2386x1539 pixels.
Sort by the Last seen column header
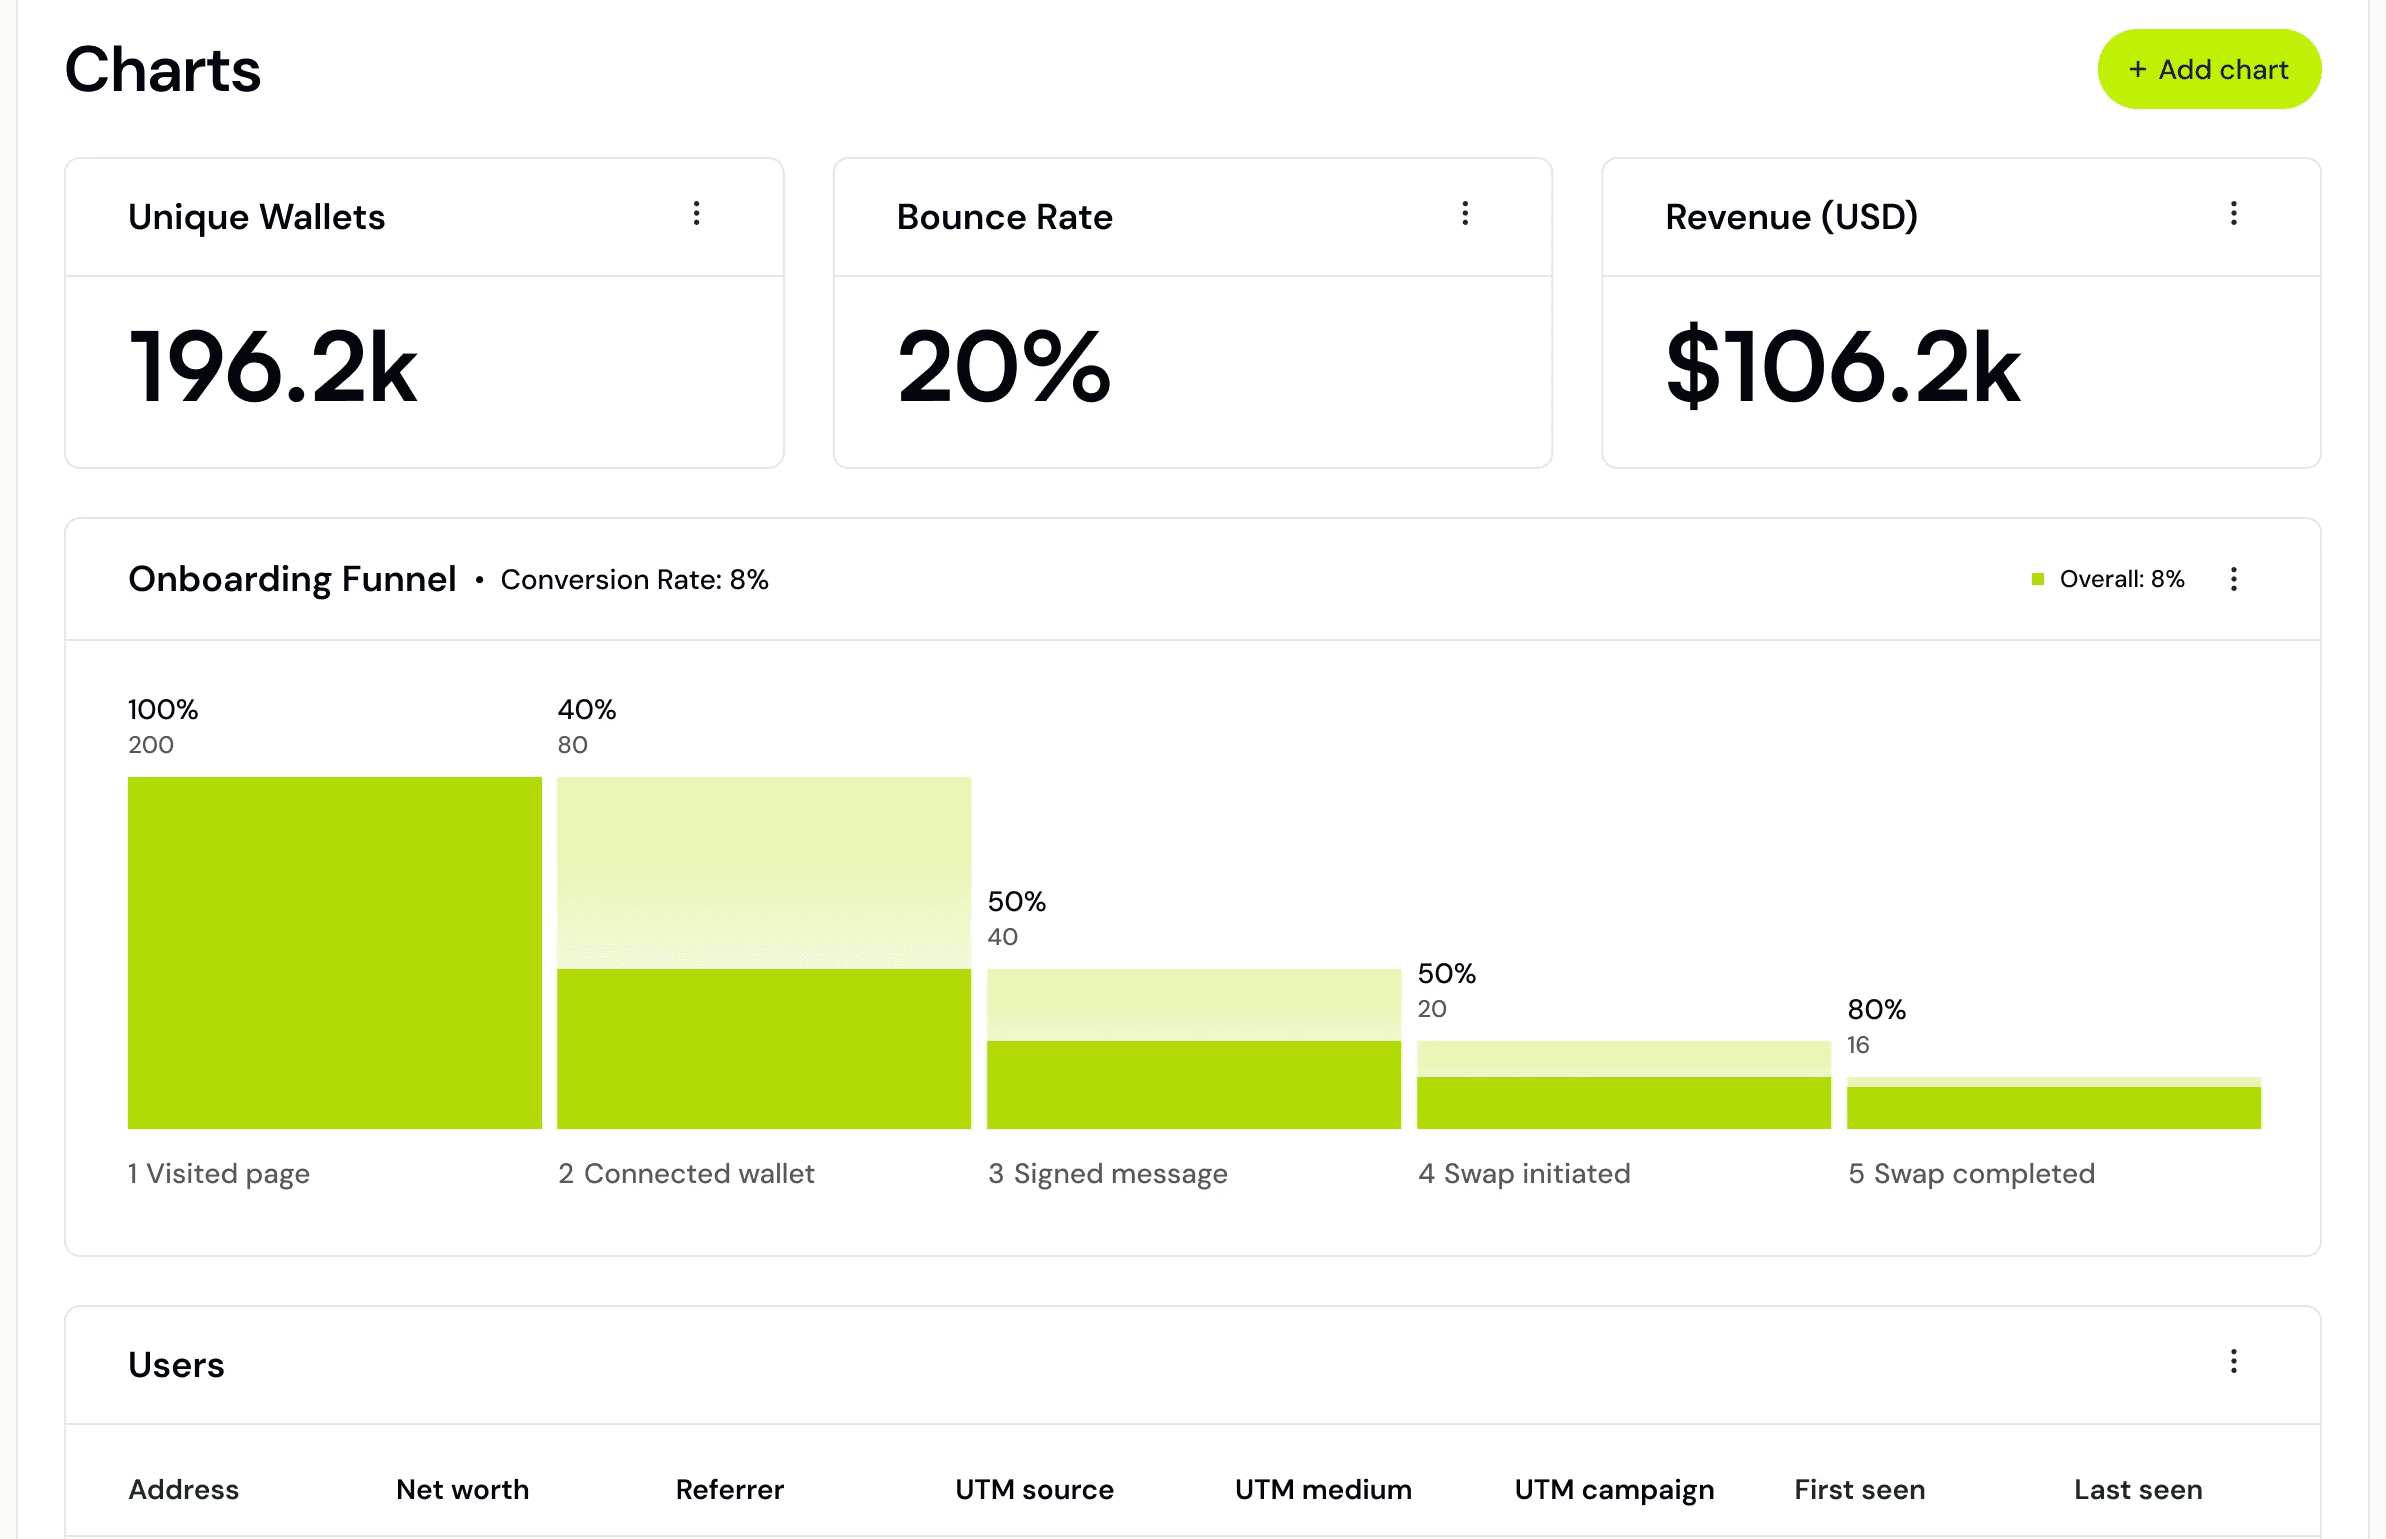(x=2138, y=1489)
